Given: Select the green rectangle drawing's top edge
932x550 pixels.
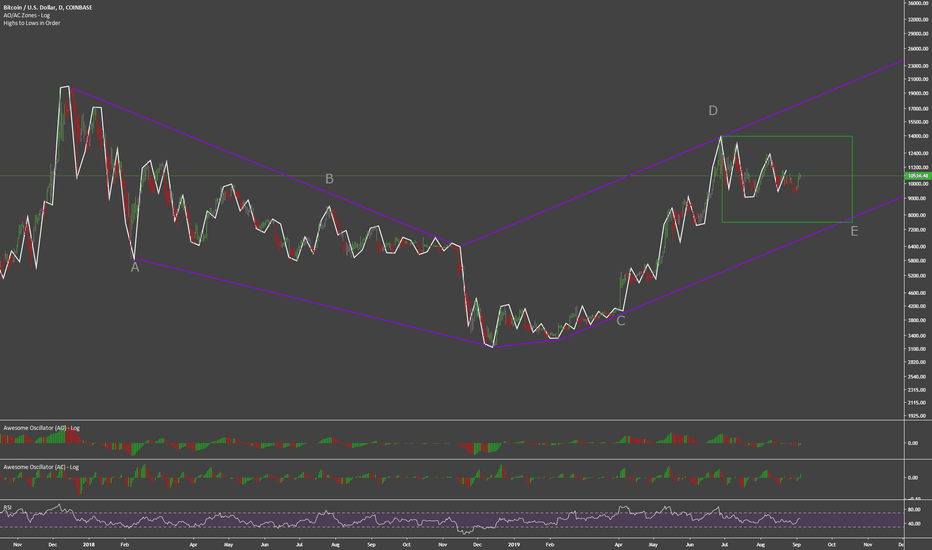Looking at the screenshot, I should click(x=787, y=136).
